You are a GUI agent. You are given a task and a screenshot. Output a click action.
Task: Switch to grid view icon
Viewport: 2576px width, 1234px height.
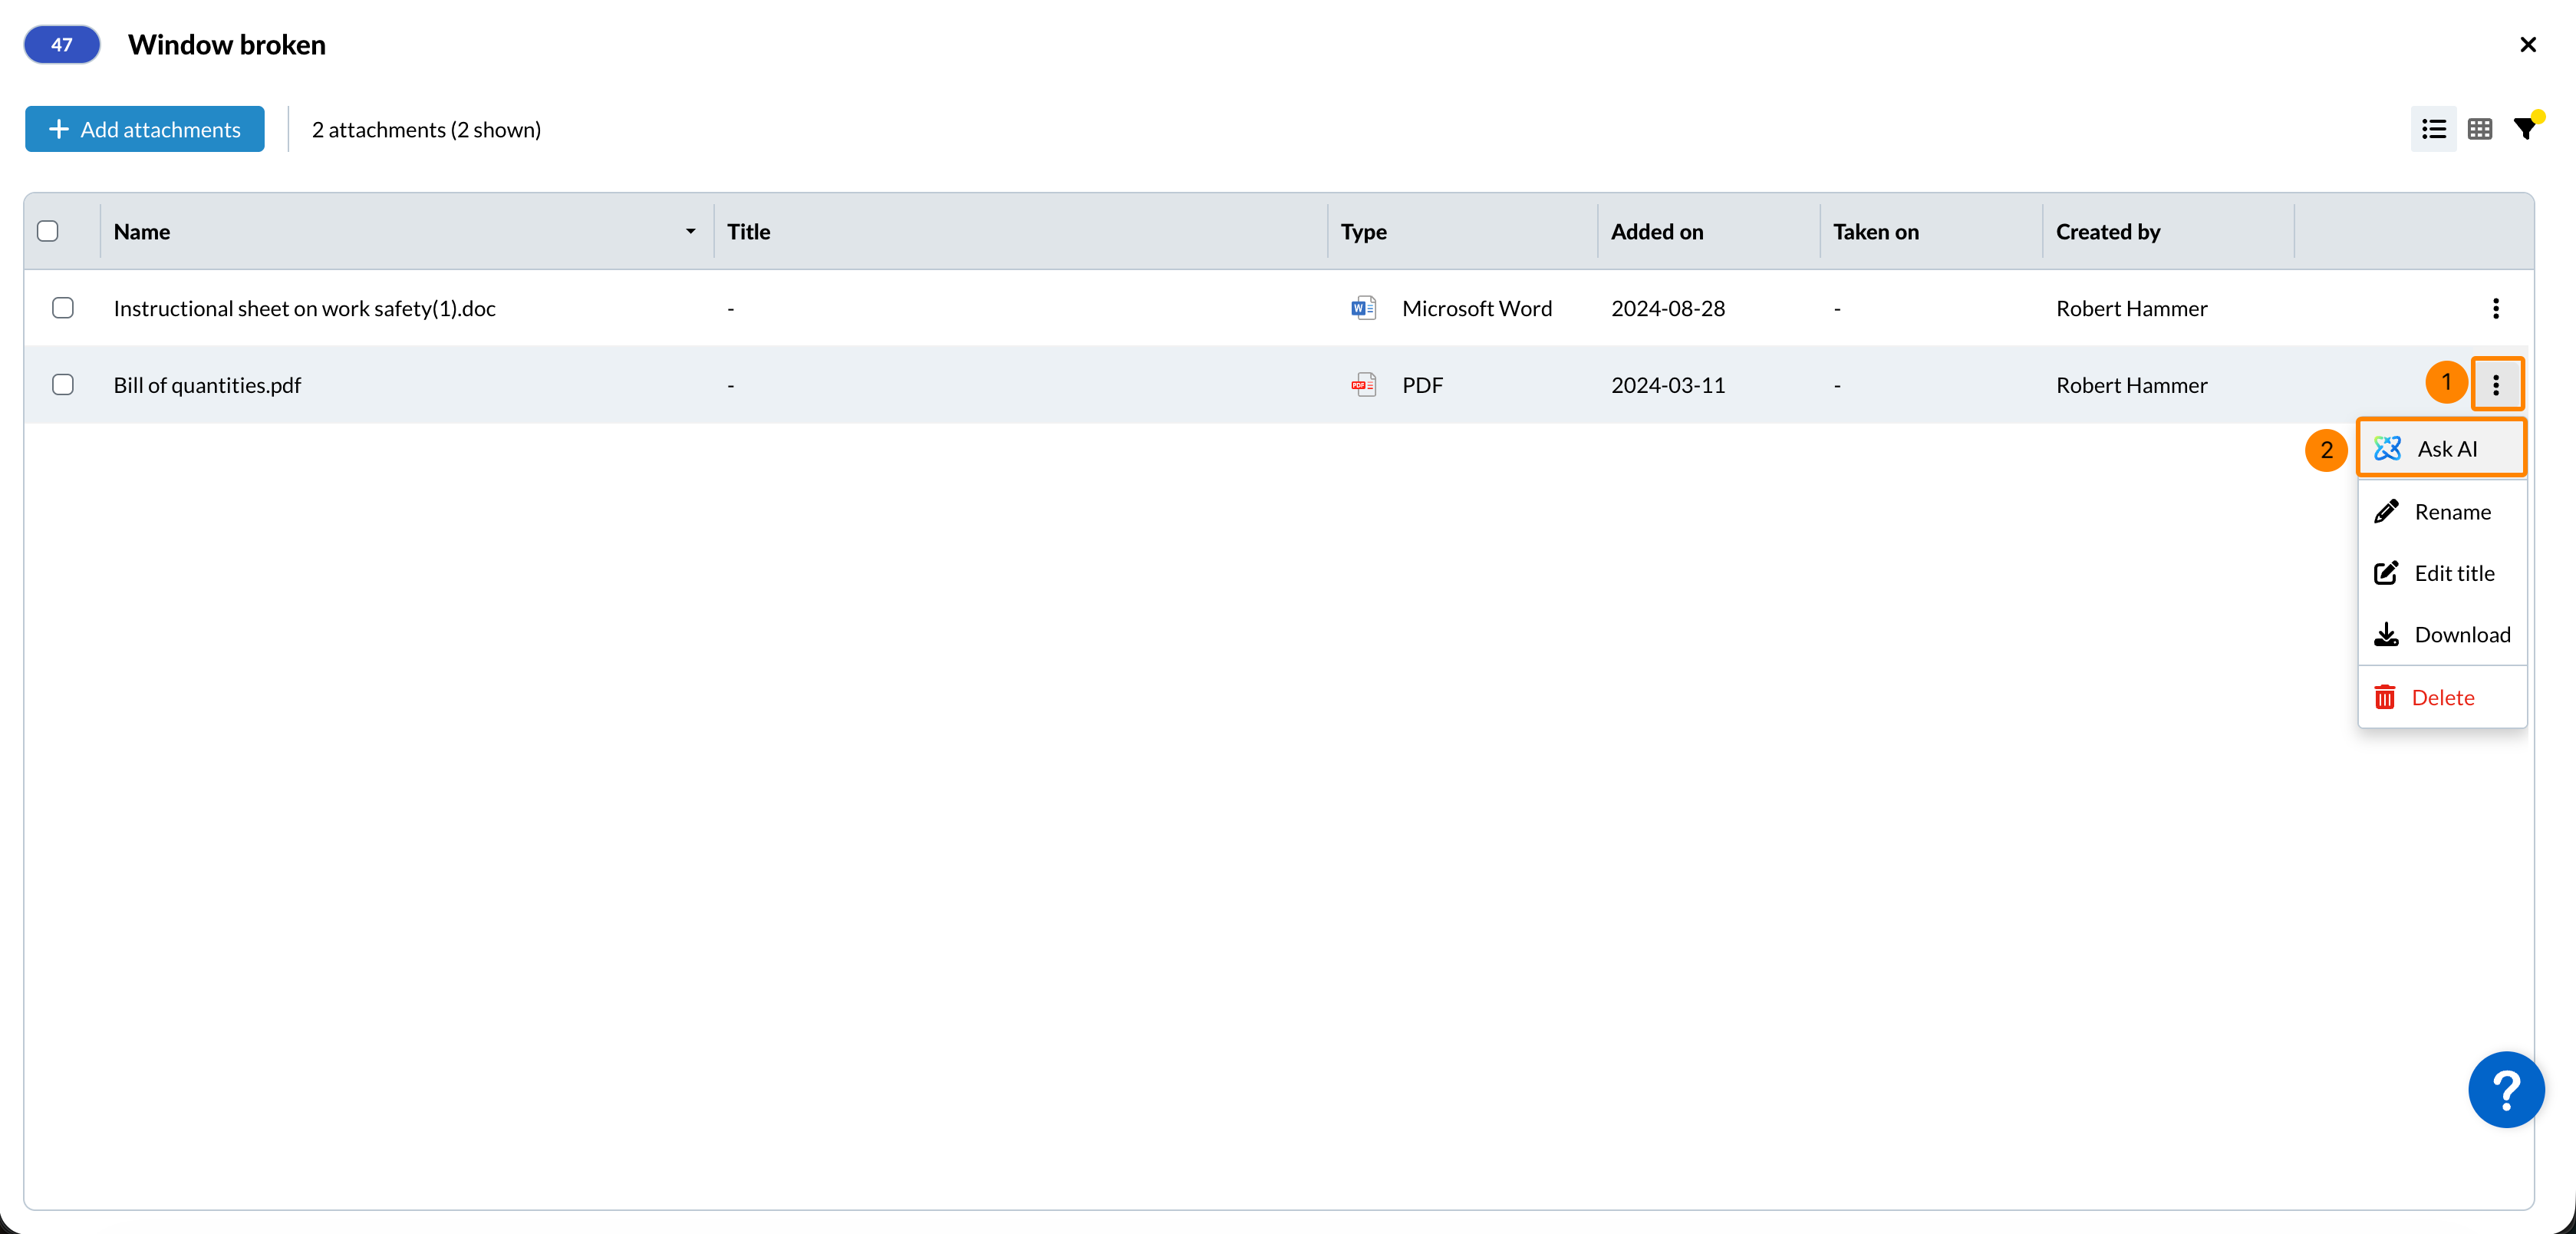[x=2479, y=129]
